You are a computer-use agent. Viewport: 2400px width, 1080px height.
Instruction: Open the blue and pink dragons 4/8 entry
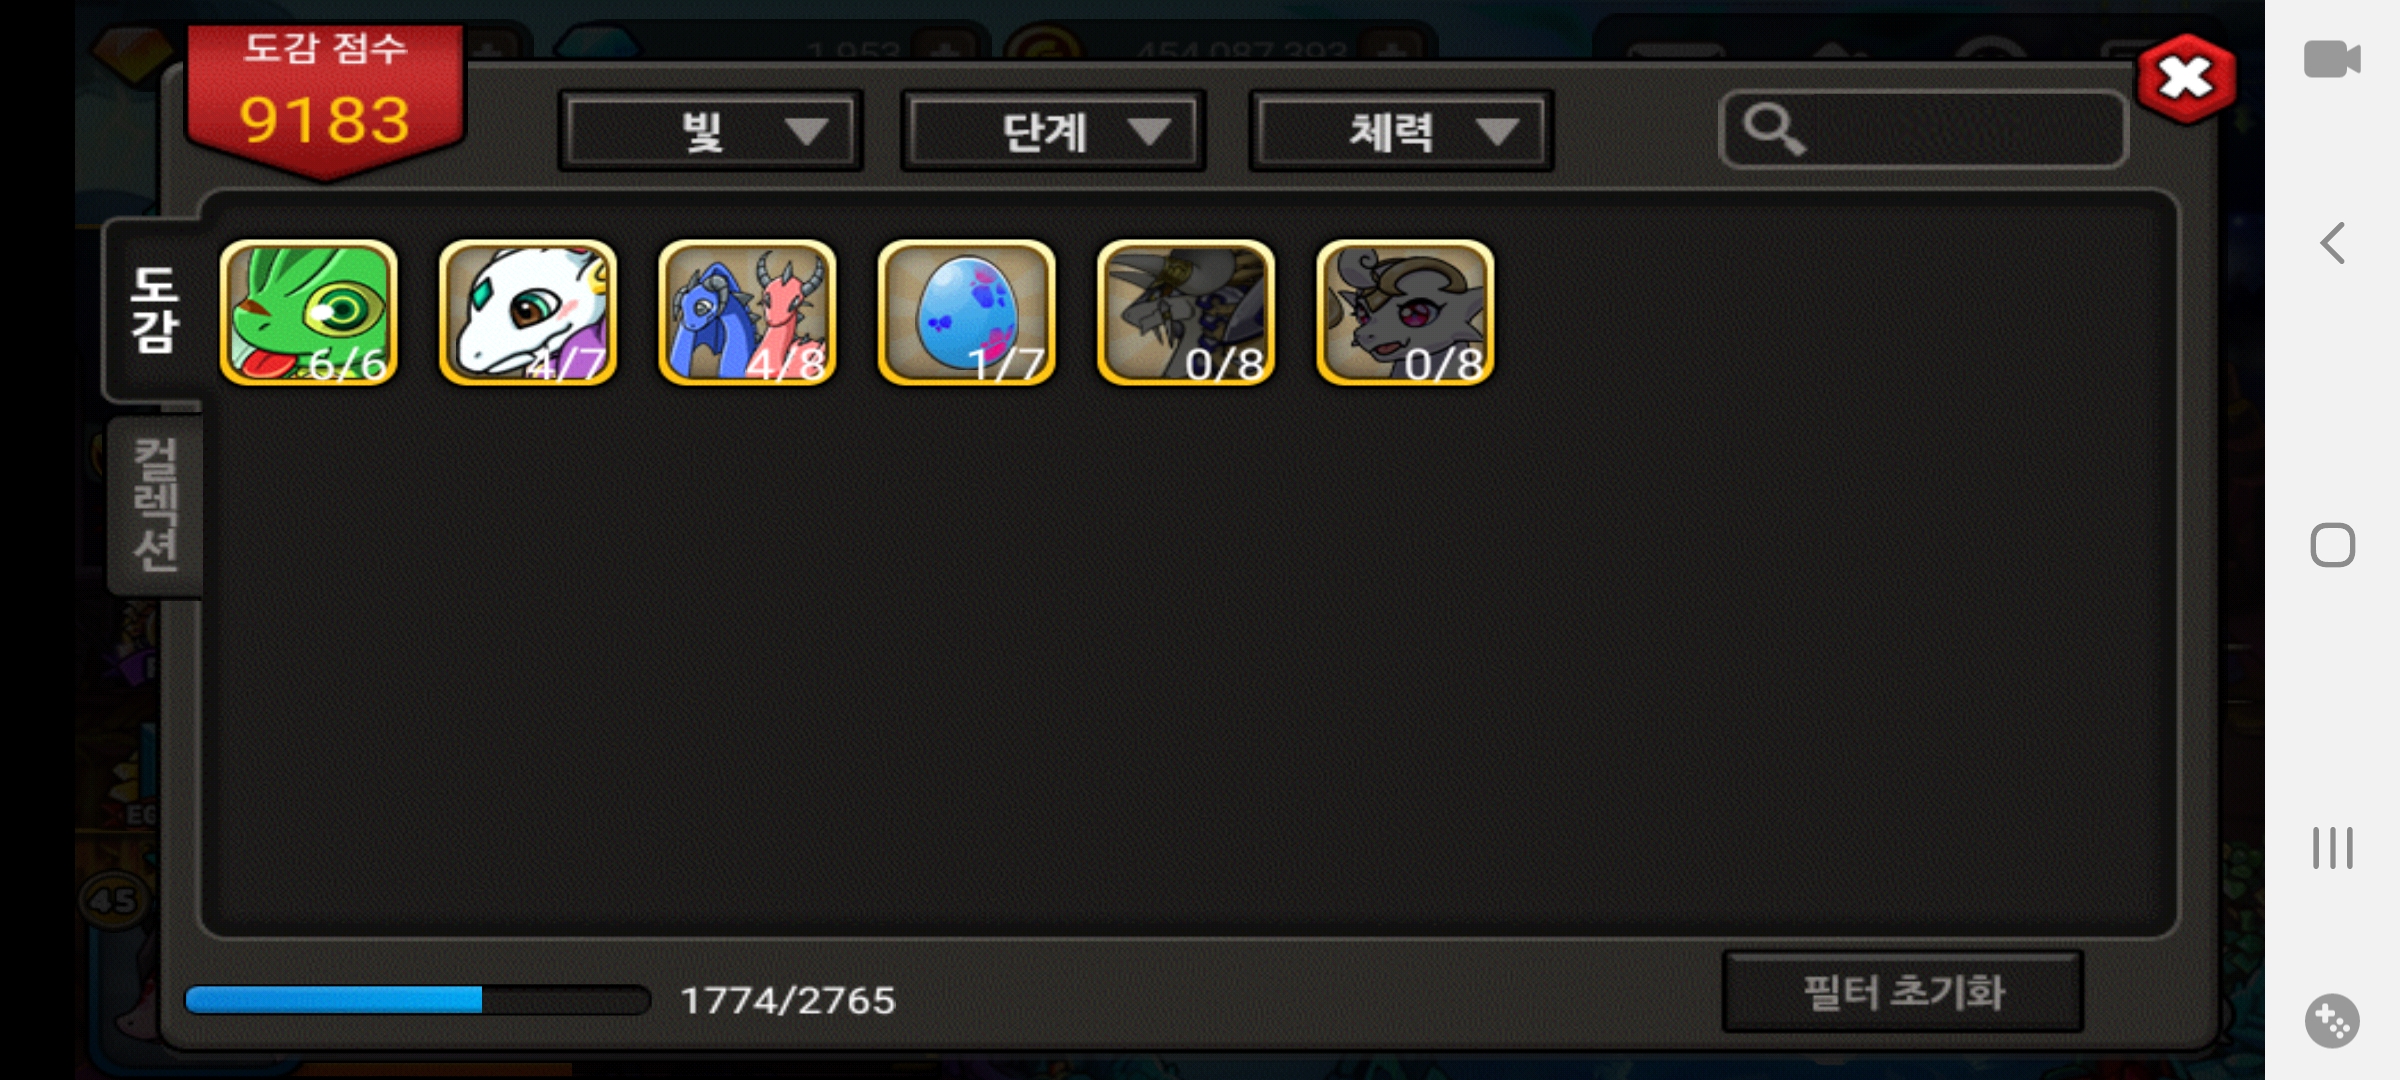tap(747, 312)
